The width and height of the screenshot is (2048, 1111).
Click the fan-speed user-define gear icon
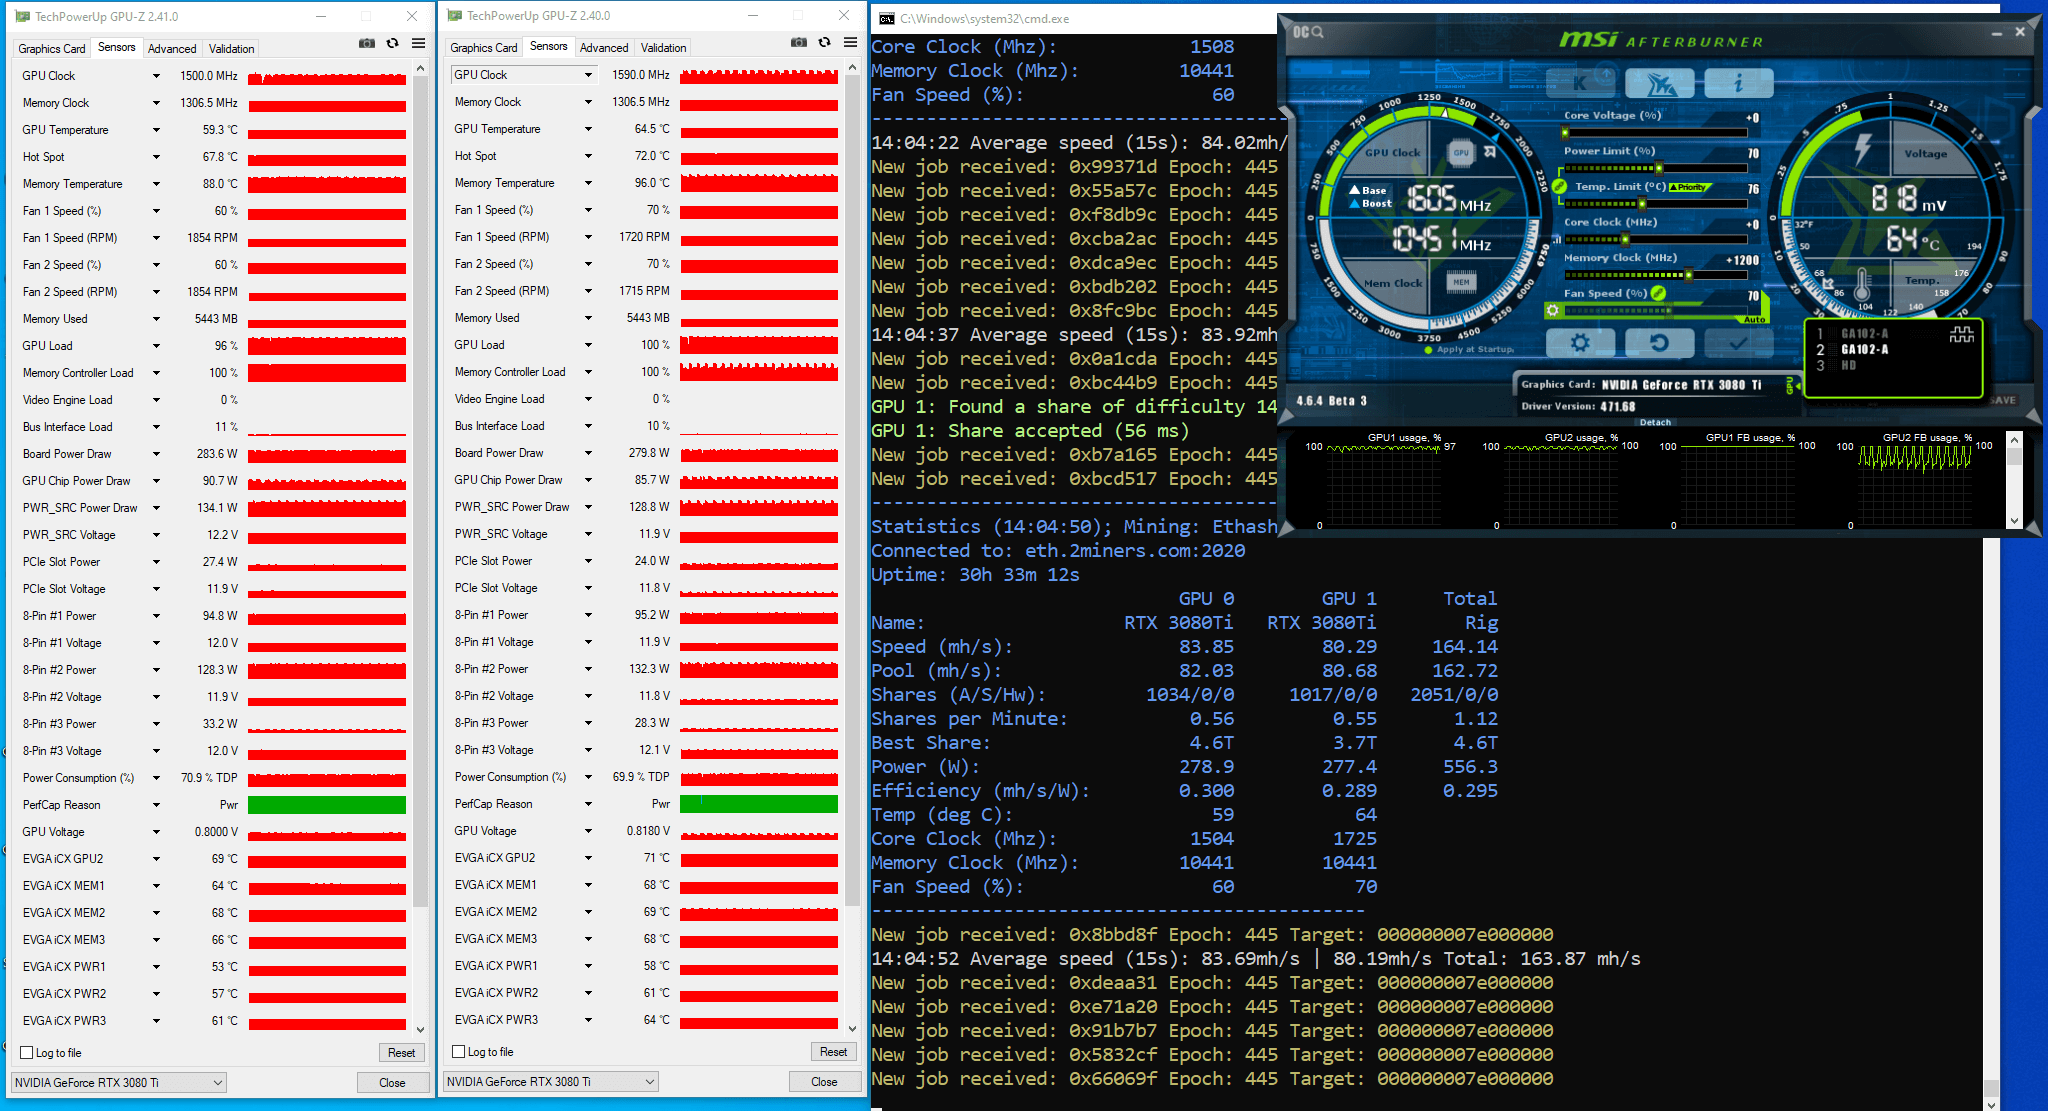(x=1552, y=311)
